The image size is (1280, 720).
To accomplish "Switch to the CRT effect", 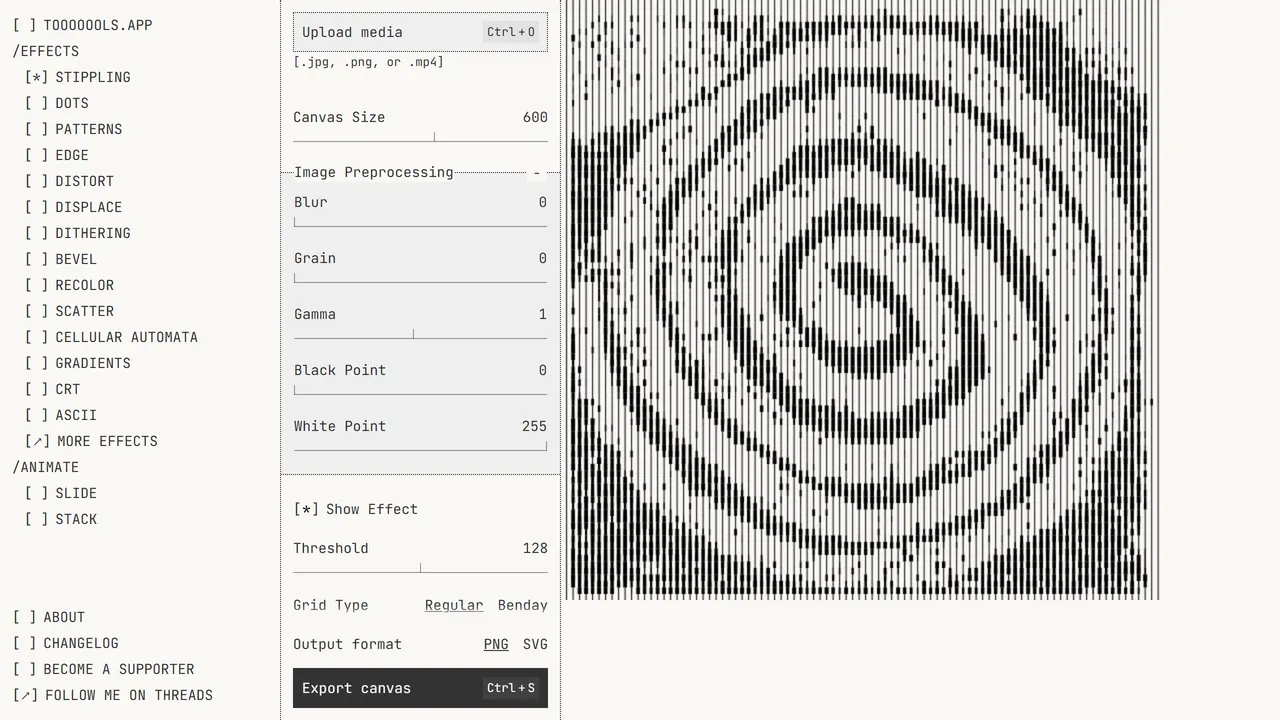I will pyautogui.click(x=53, y=389).
